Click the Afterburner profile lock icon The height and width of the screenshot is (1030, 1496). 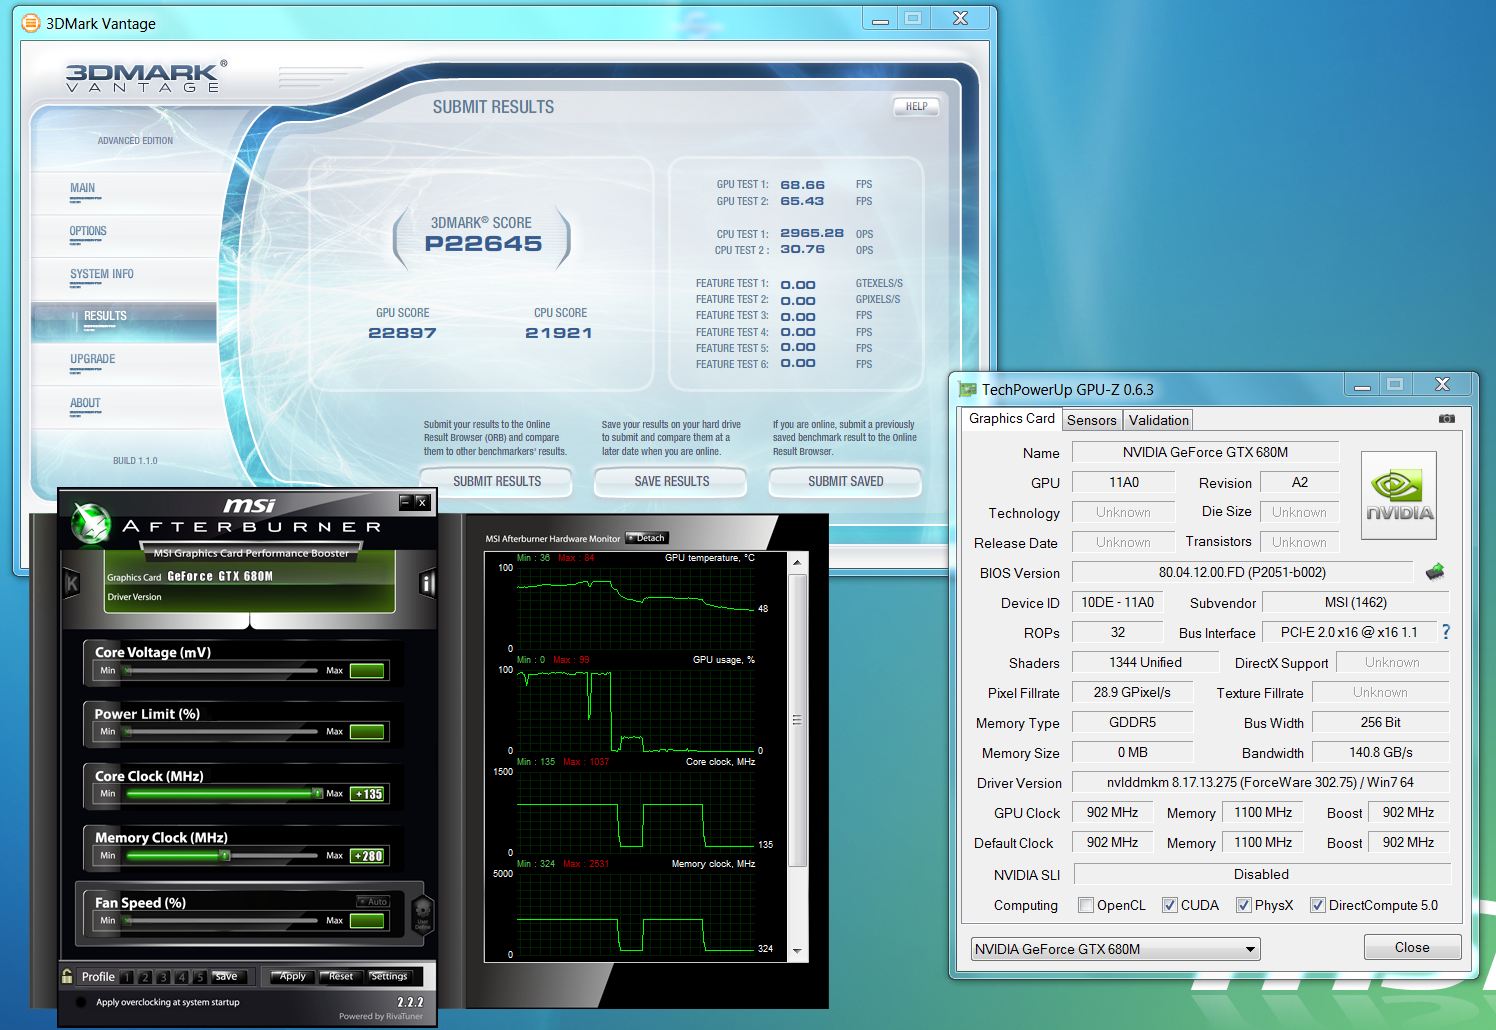click(67, 977)
